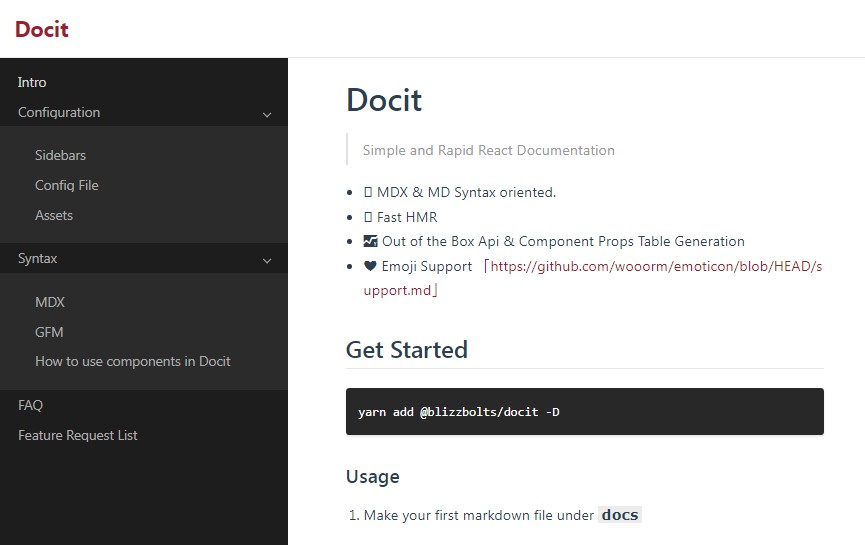Click the docs inline code label
The image size is (865, 545).
click(620, 515)
